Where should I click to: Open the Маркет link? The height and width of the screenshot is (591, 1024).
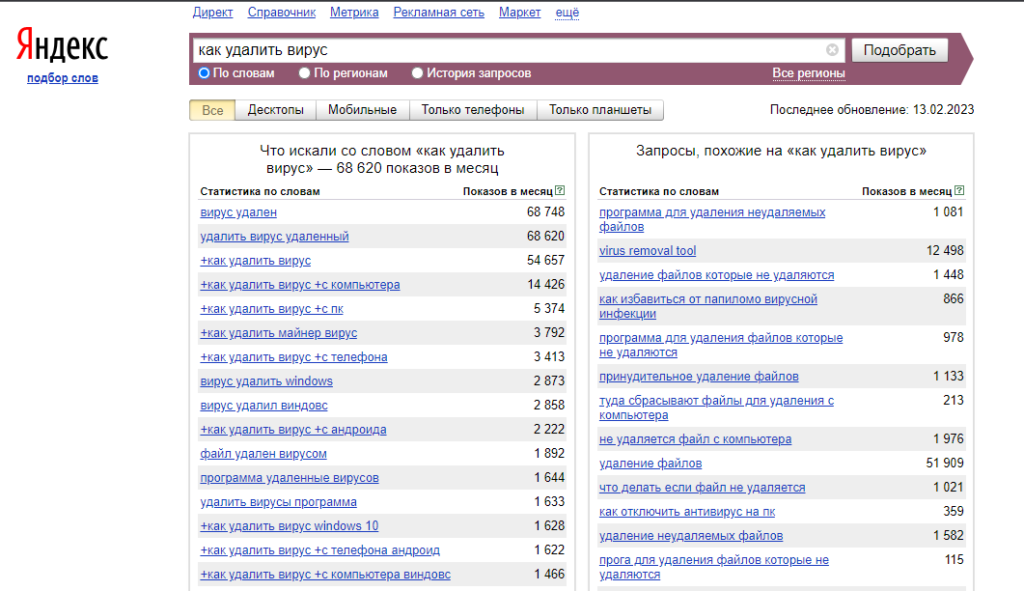(520, 12)
